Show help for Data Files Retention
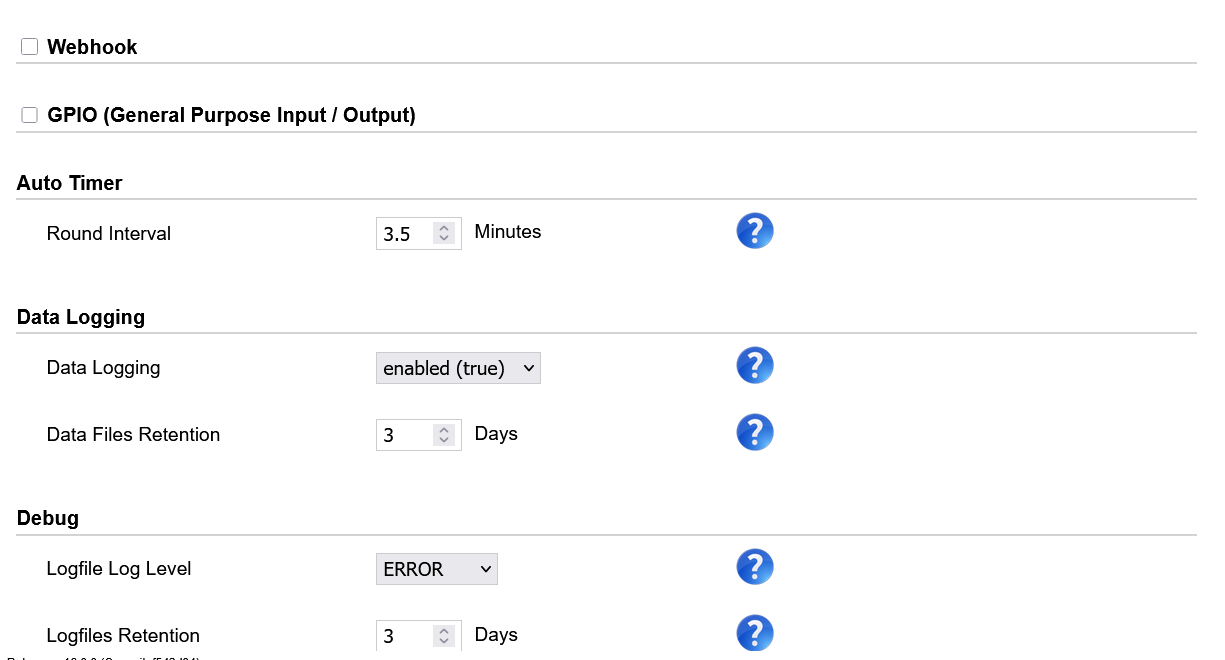Viewport: 1225px width, 660px height. point(755,432)
